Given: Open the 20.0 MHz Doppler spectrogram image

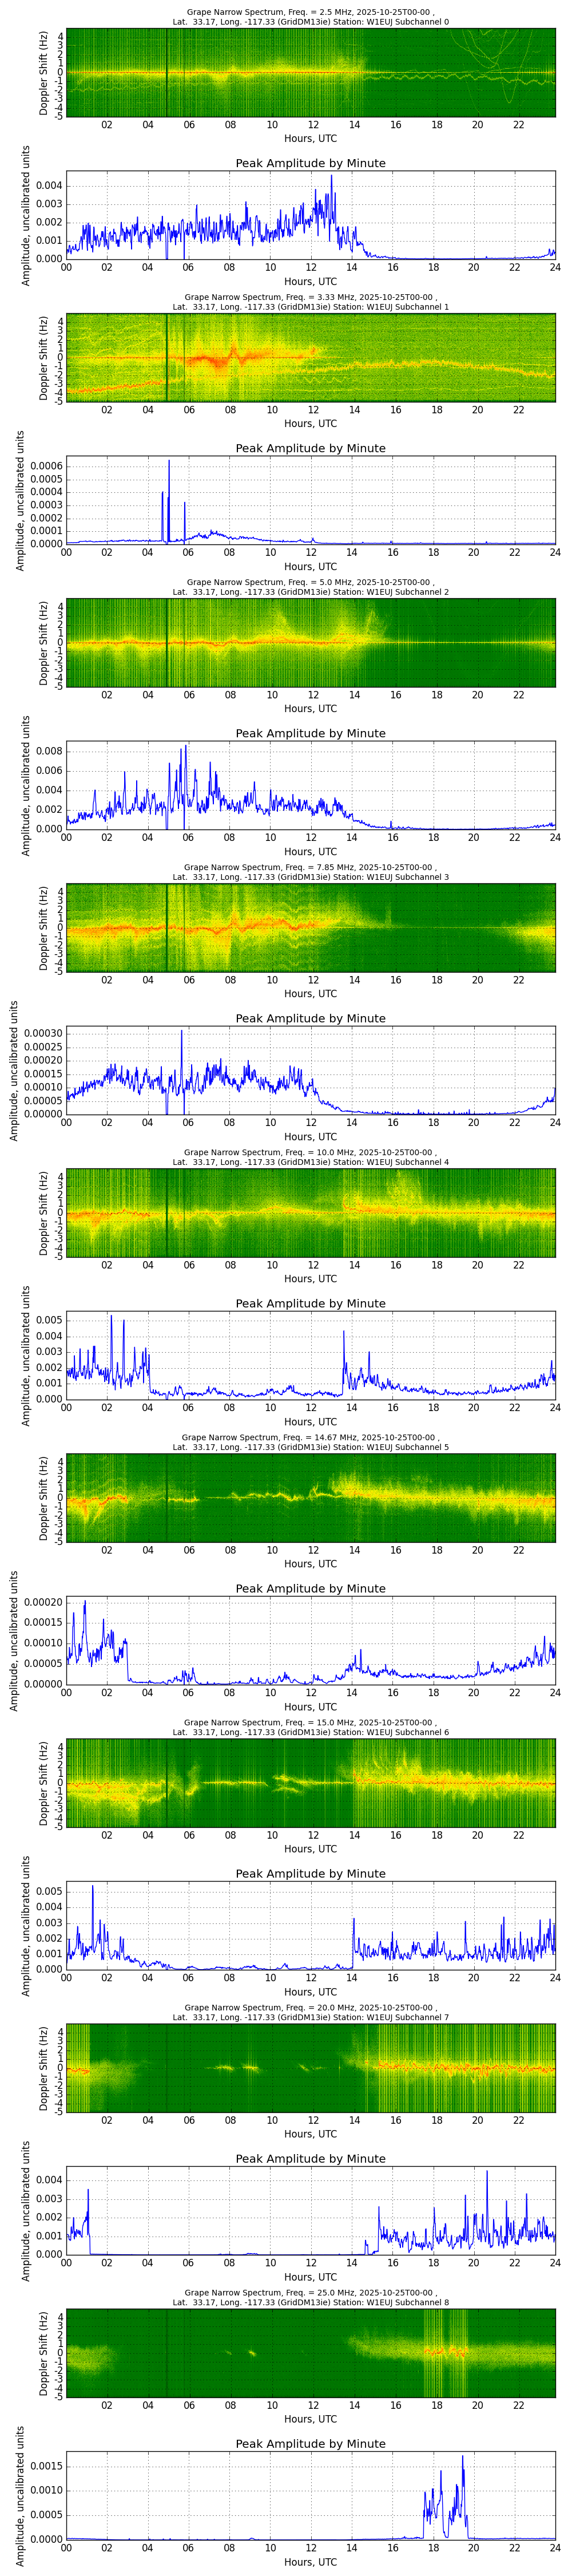Looking at the screenshot, I should tap(310, 2067).
